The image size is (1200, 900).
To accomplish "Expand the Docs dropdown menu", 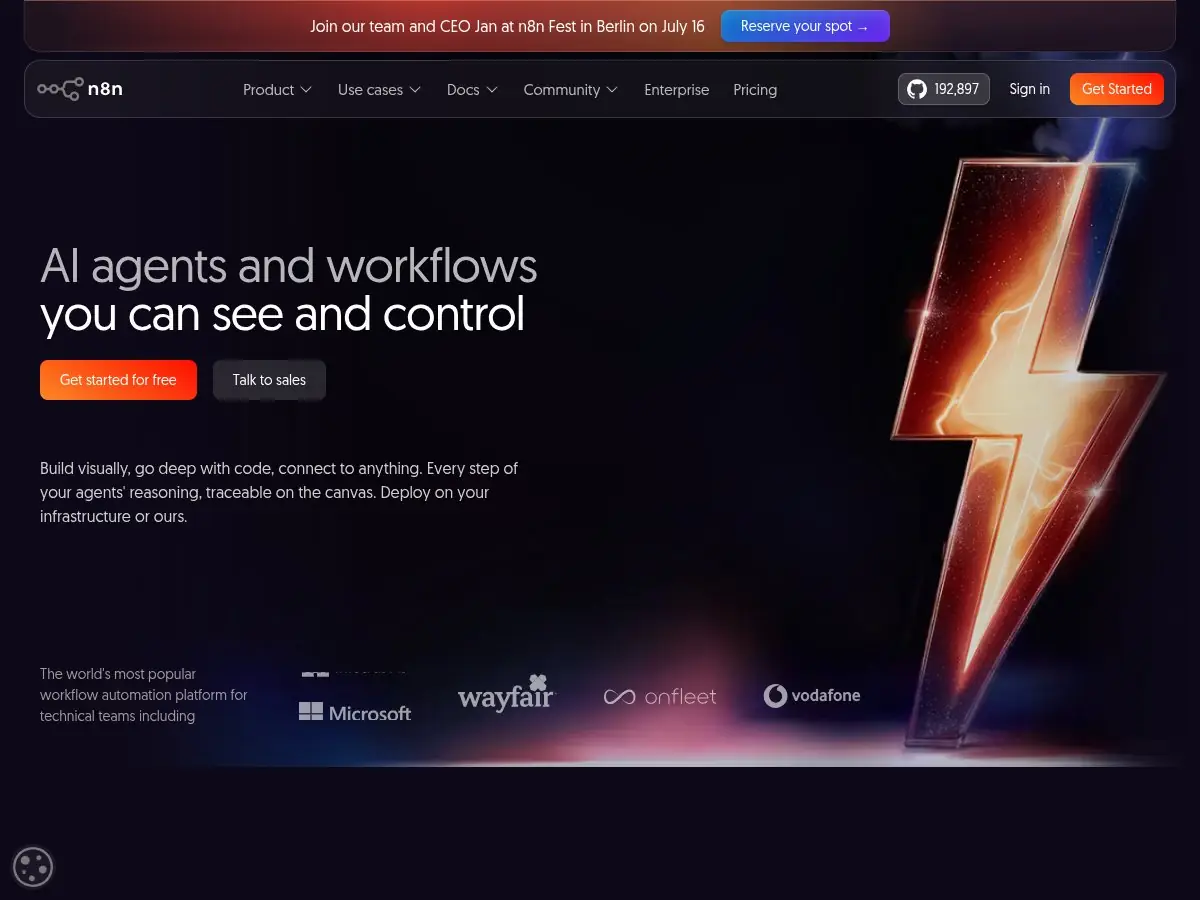I will [472, 90].
